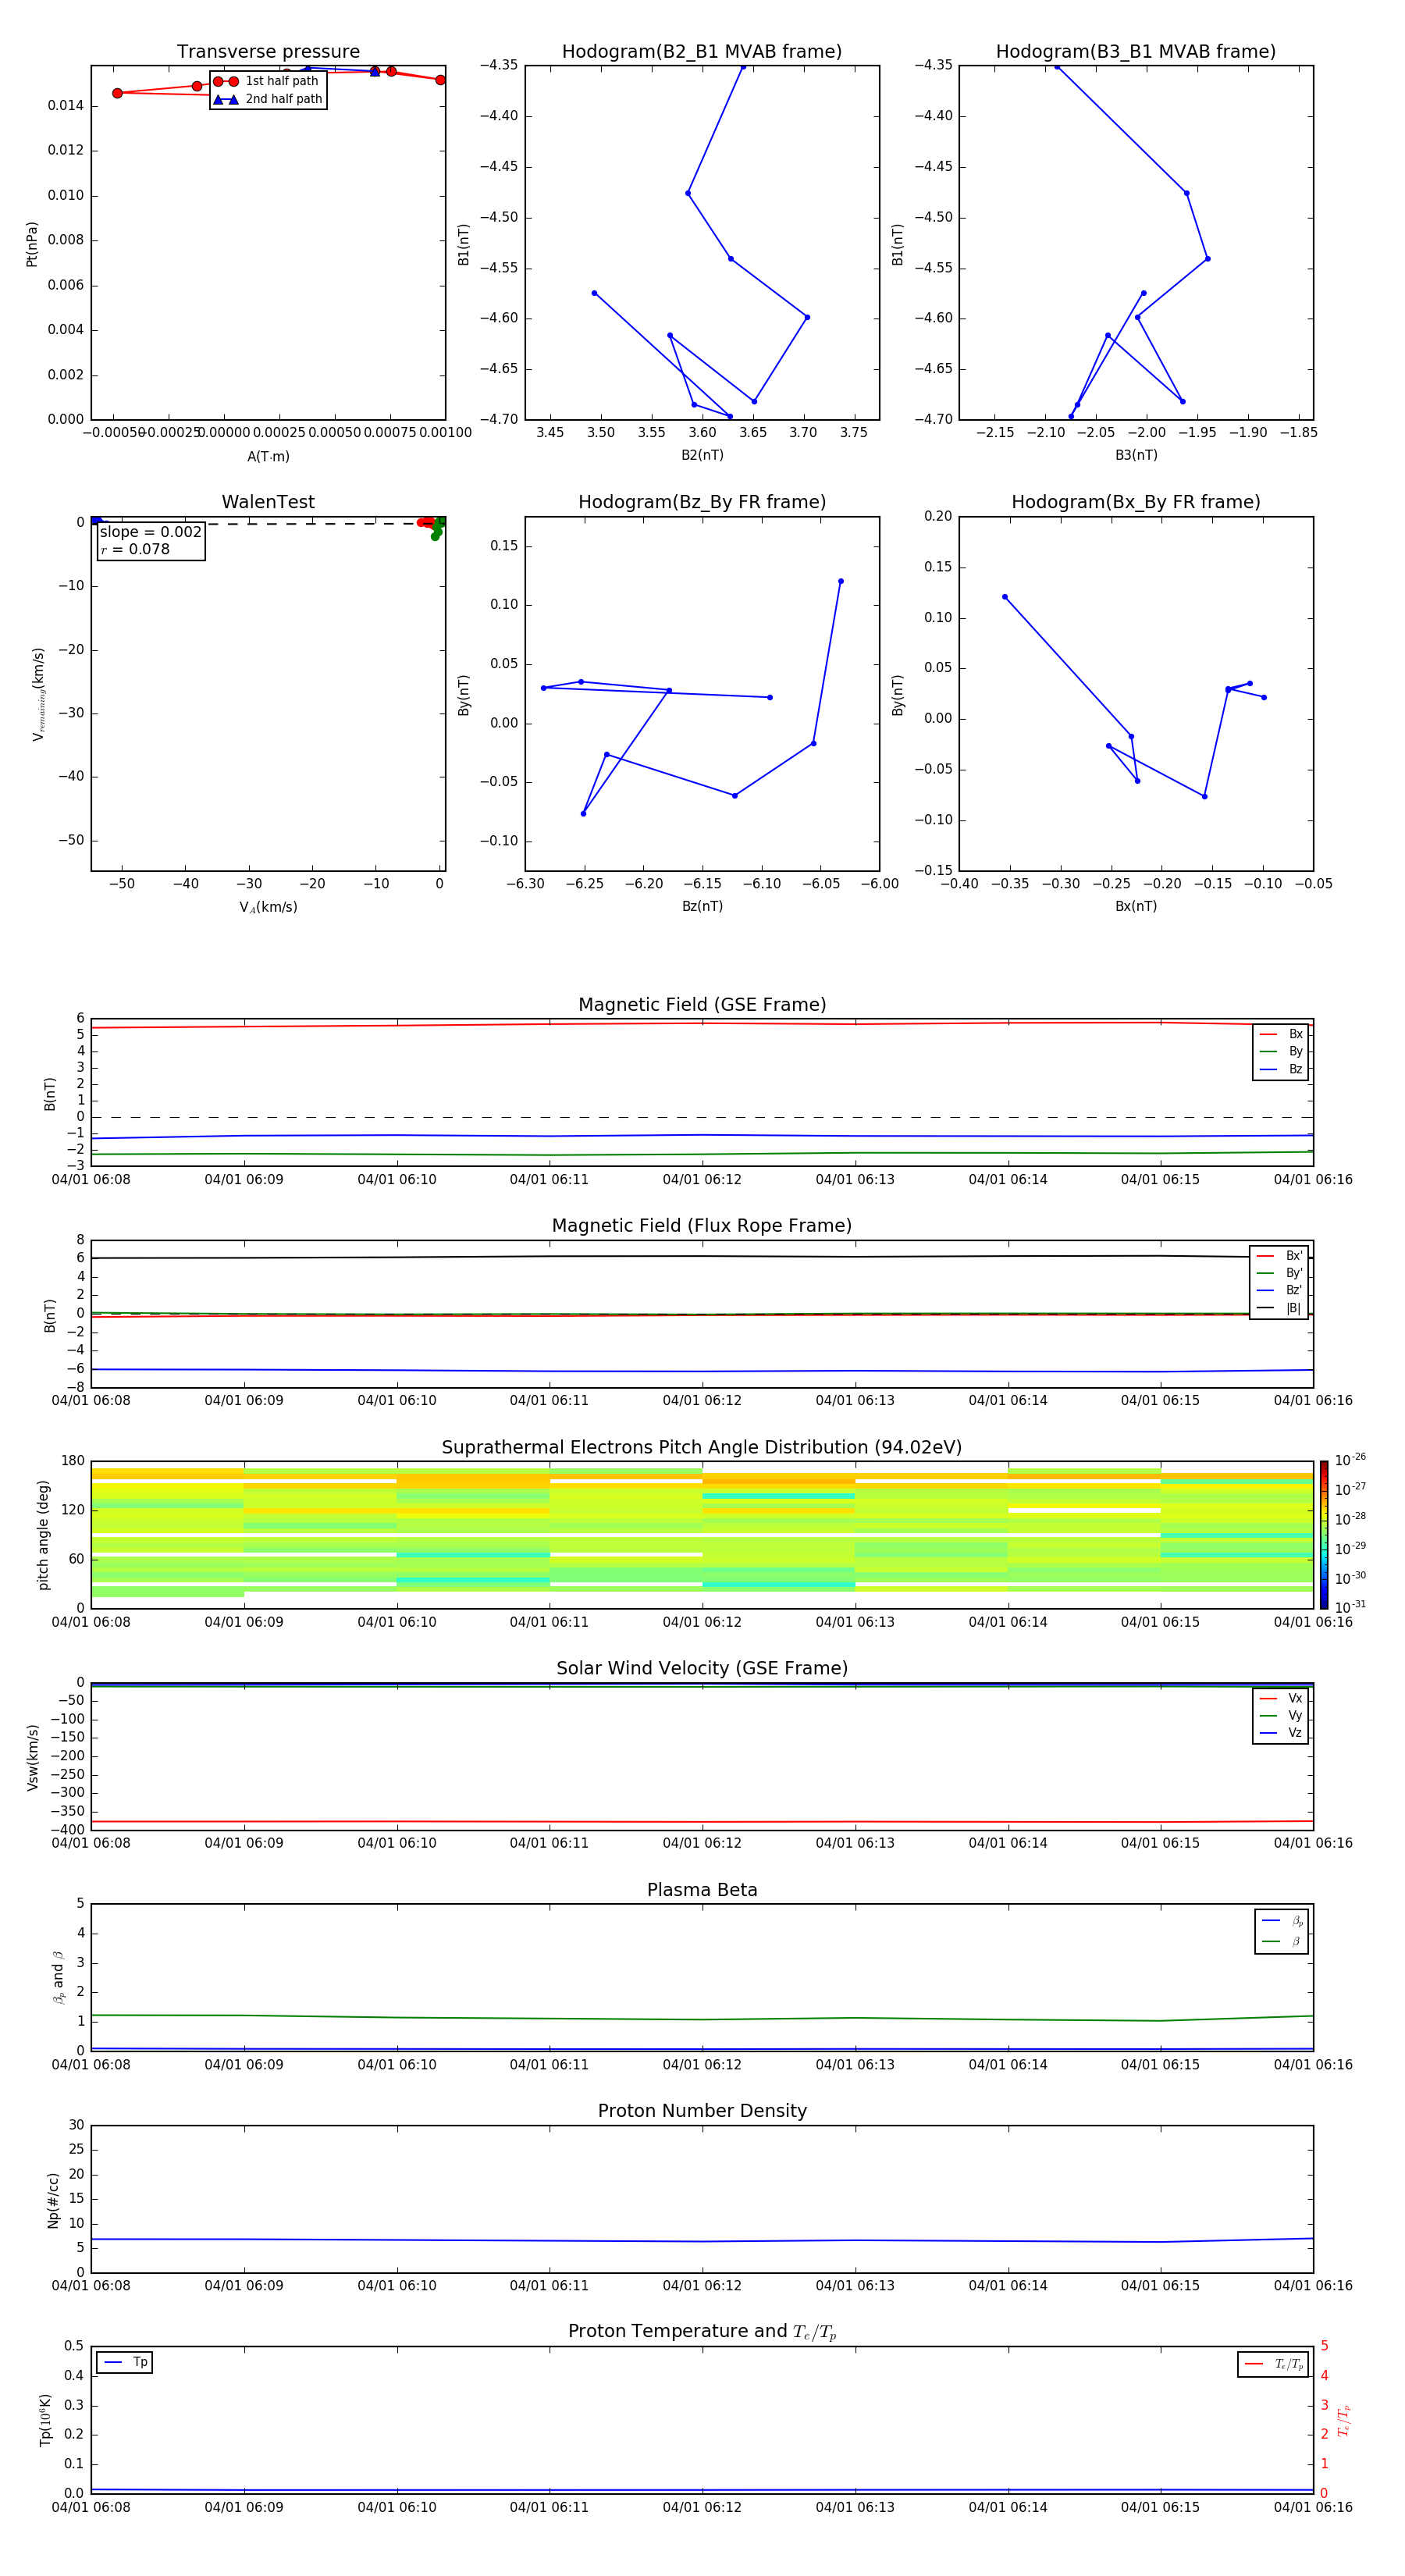Click the WalenTest plot title
Screen dimensions: 1405x2576
(x=268, y=502)
